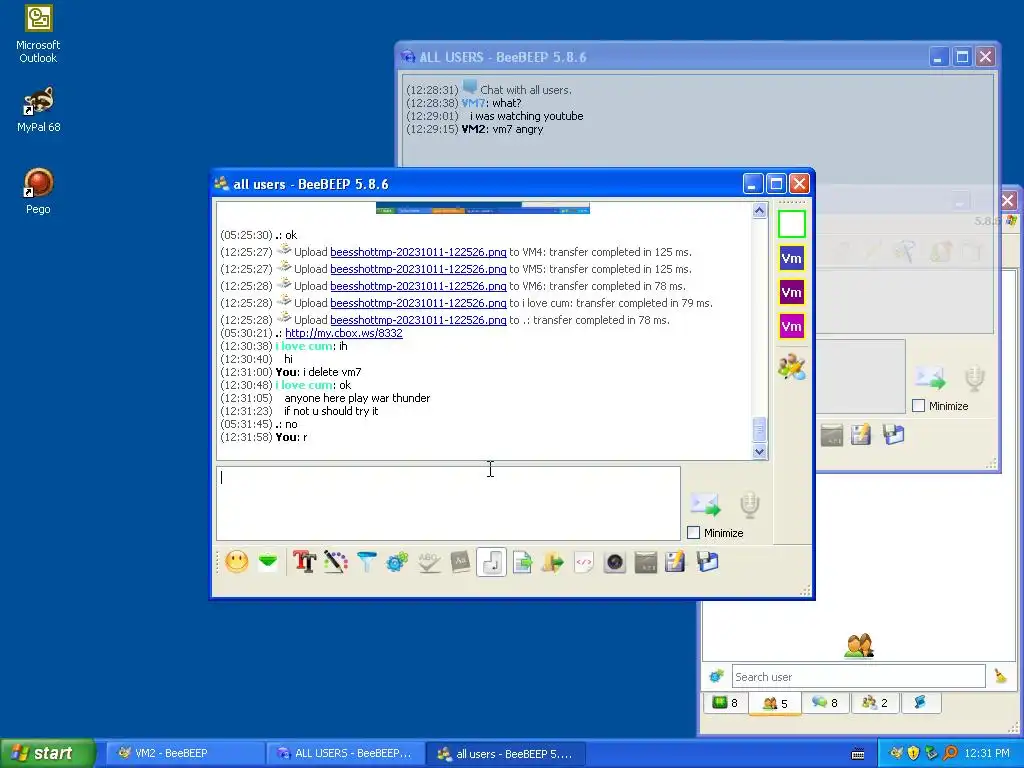Click the broom clear search icon
1024x768 pixels.
[x=1000, y=677]
